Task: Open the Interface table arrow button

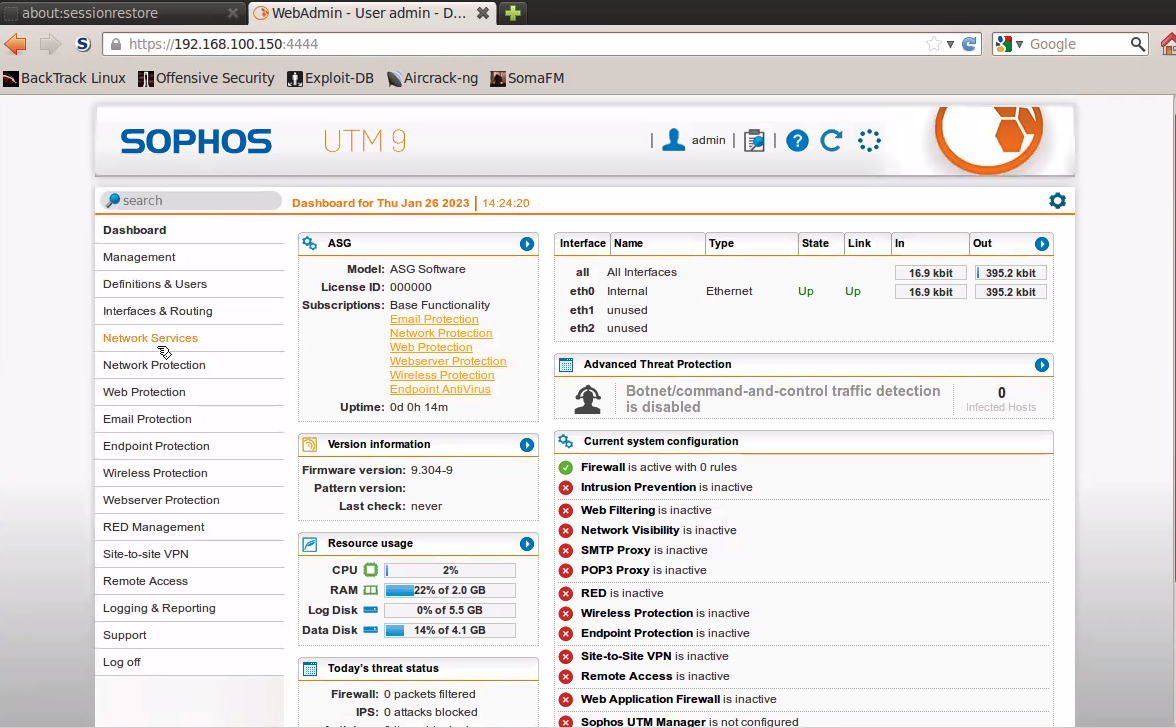Action: [1042, 244]
